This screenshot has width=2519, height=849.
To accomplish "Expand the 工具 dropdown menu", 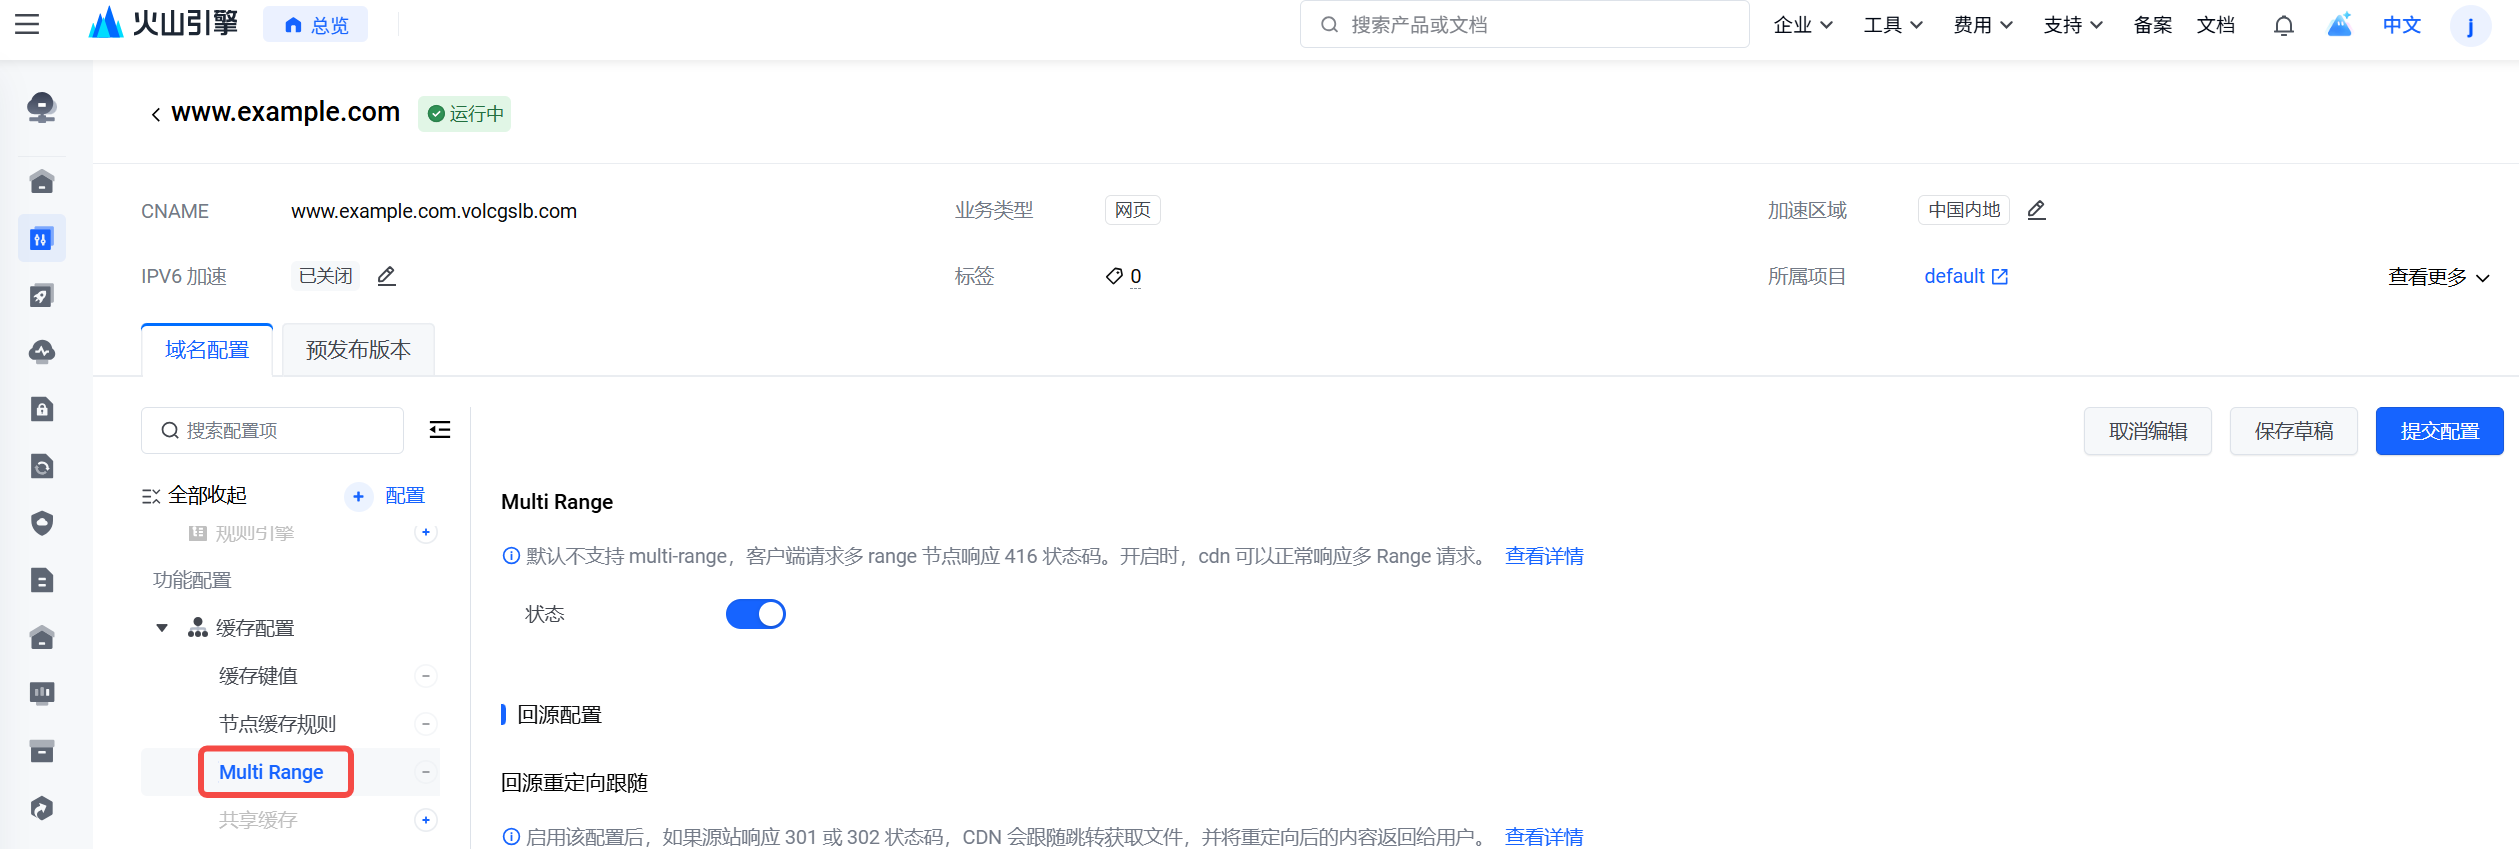I will point(1892,25).
